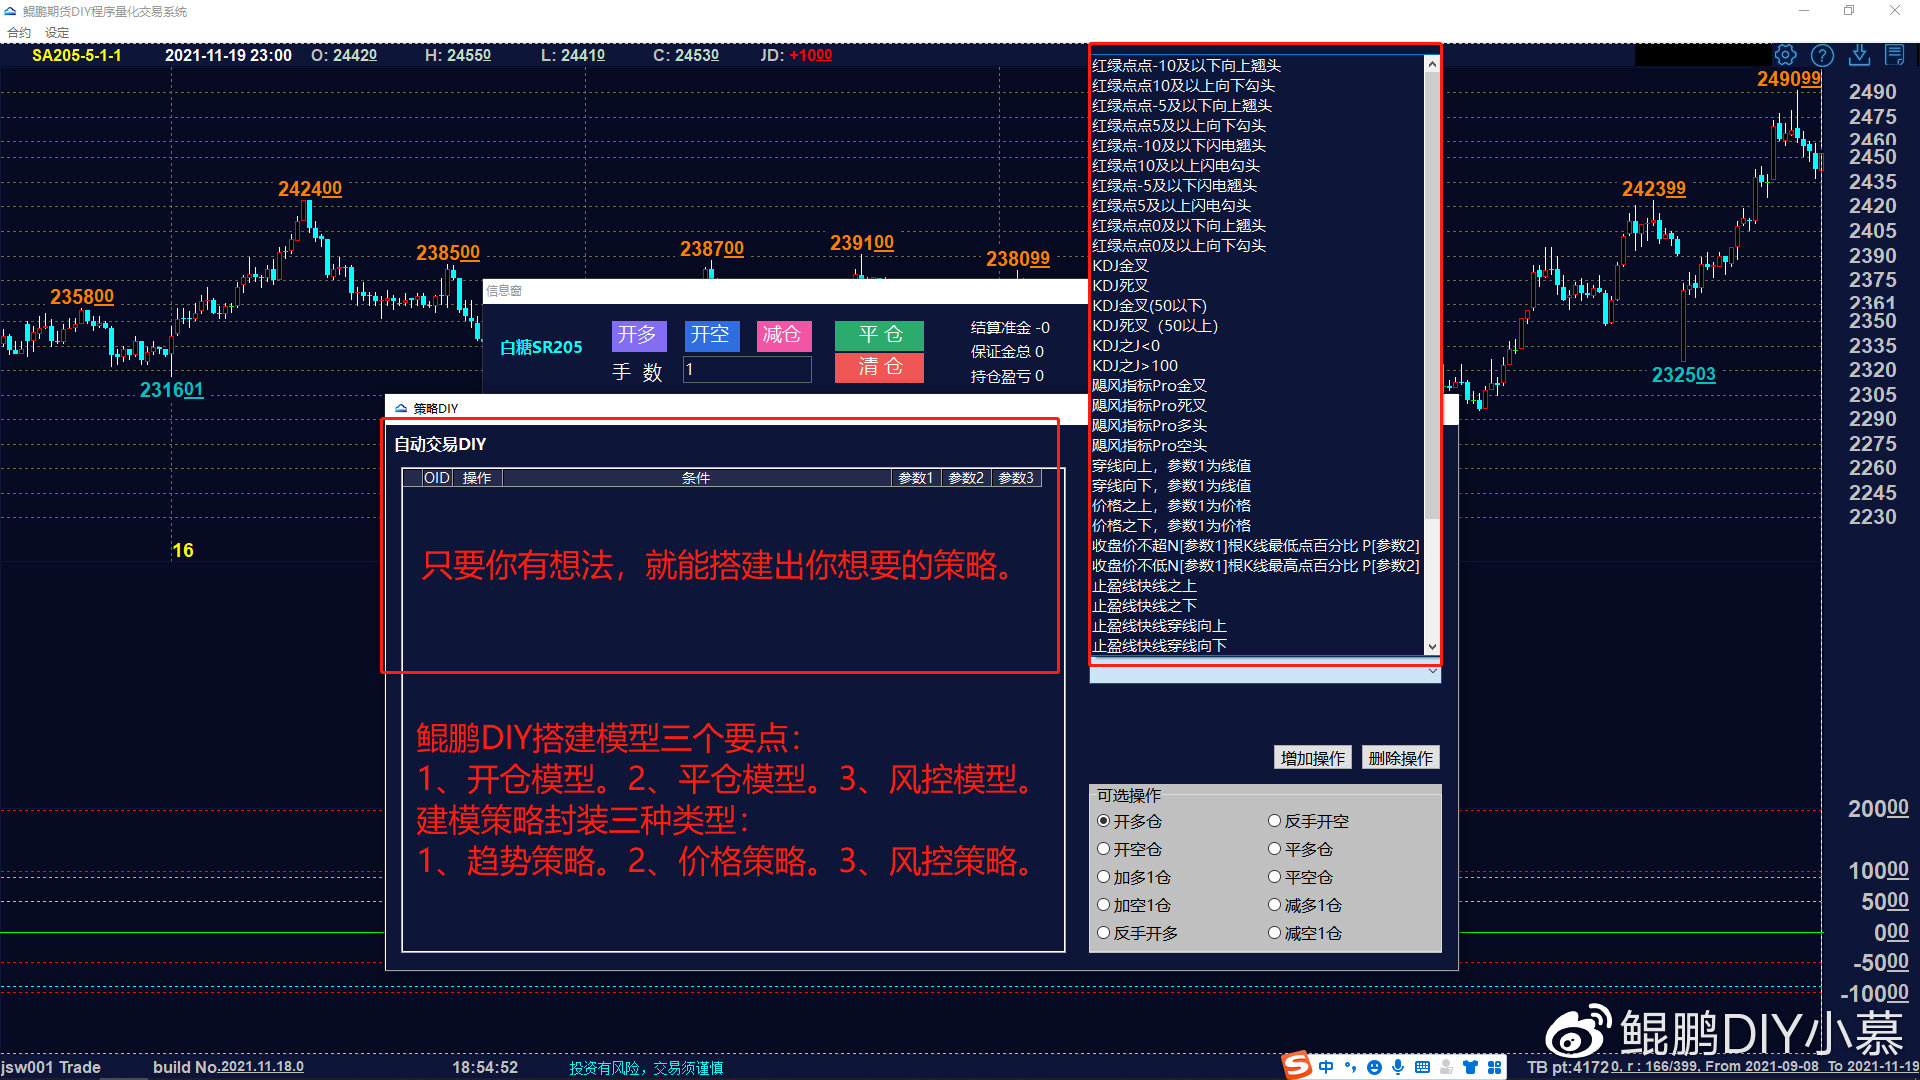This screenshot has width=1920, height=1080.
Task: Click the 增加操作 button
Action: [1313, 758]
